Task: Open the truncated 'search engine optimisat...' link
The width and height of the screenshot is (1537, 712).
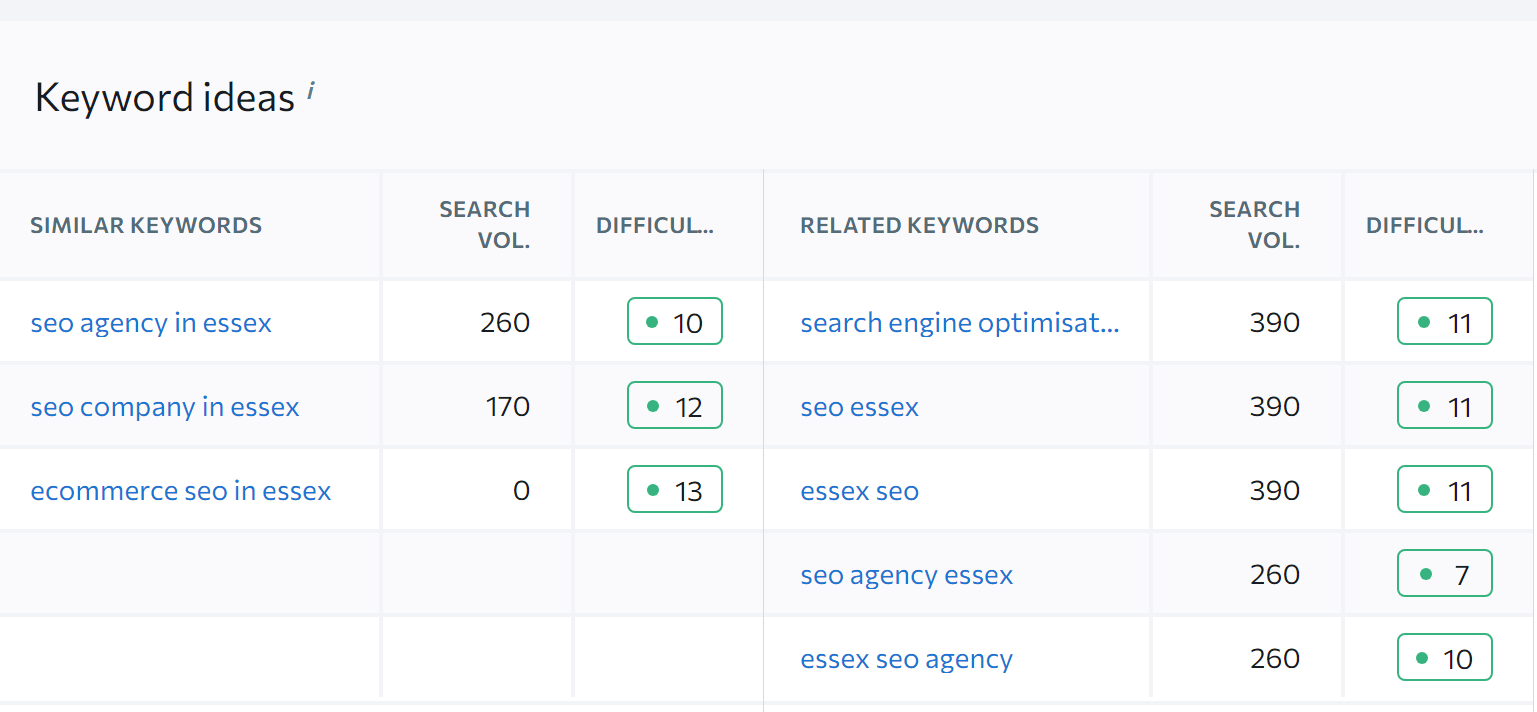Action: click(960, 323)
